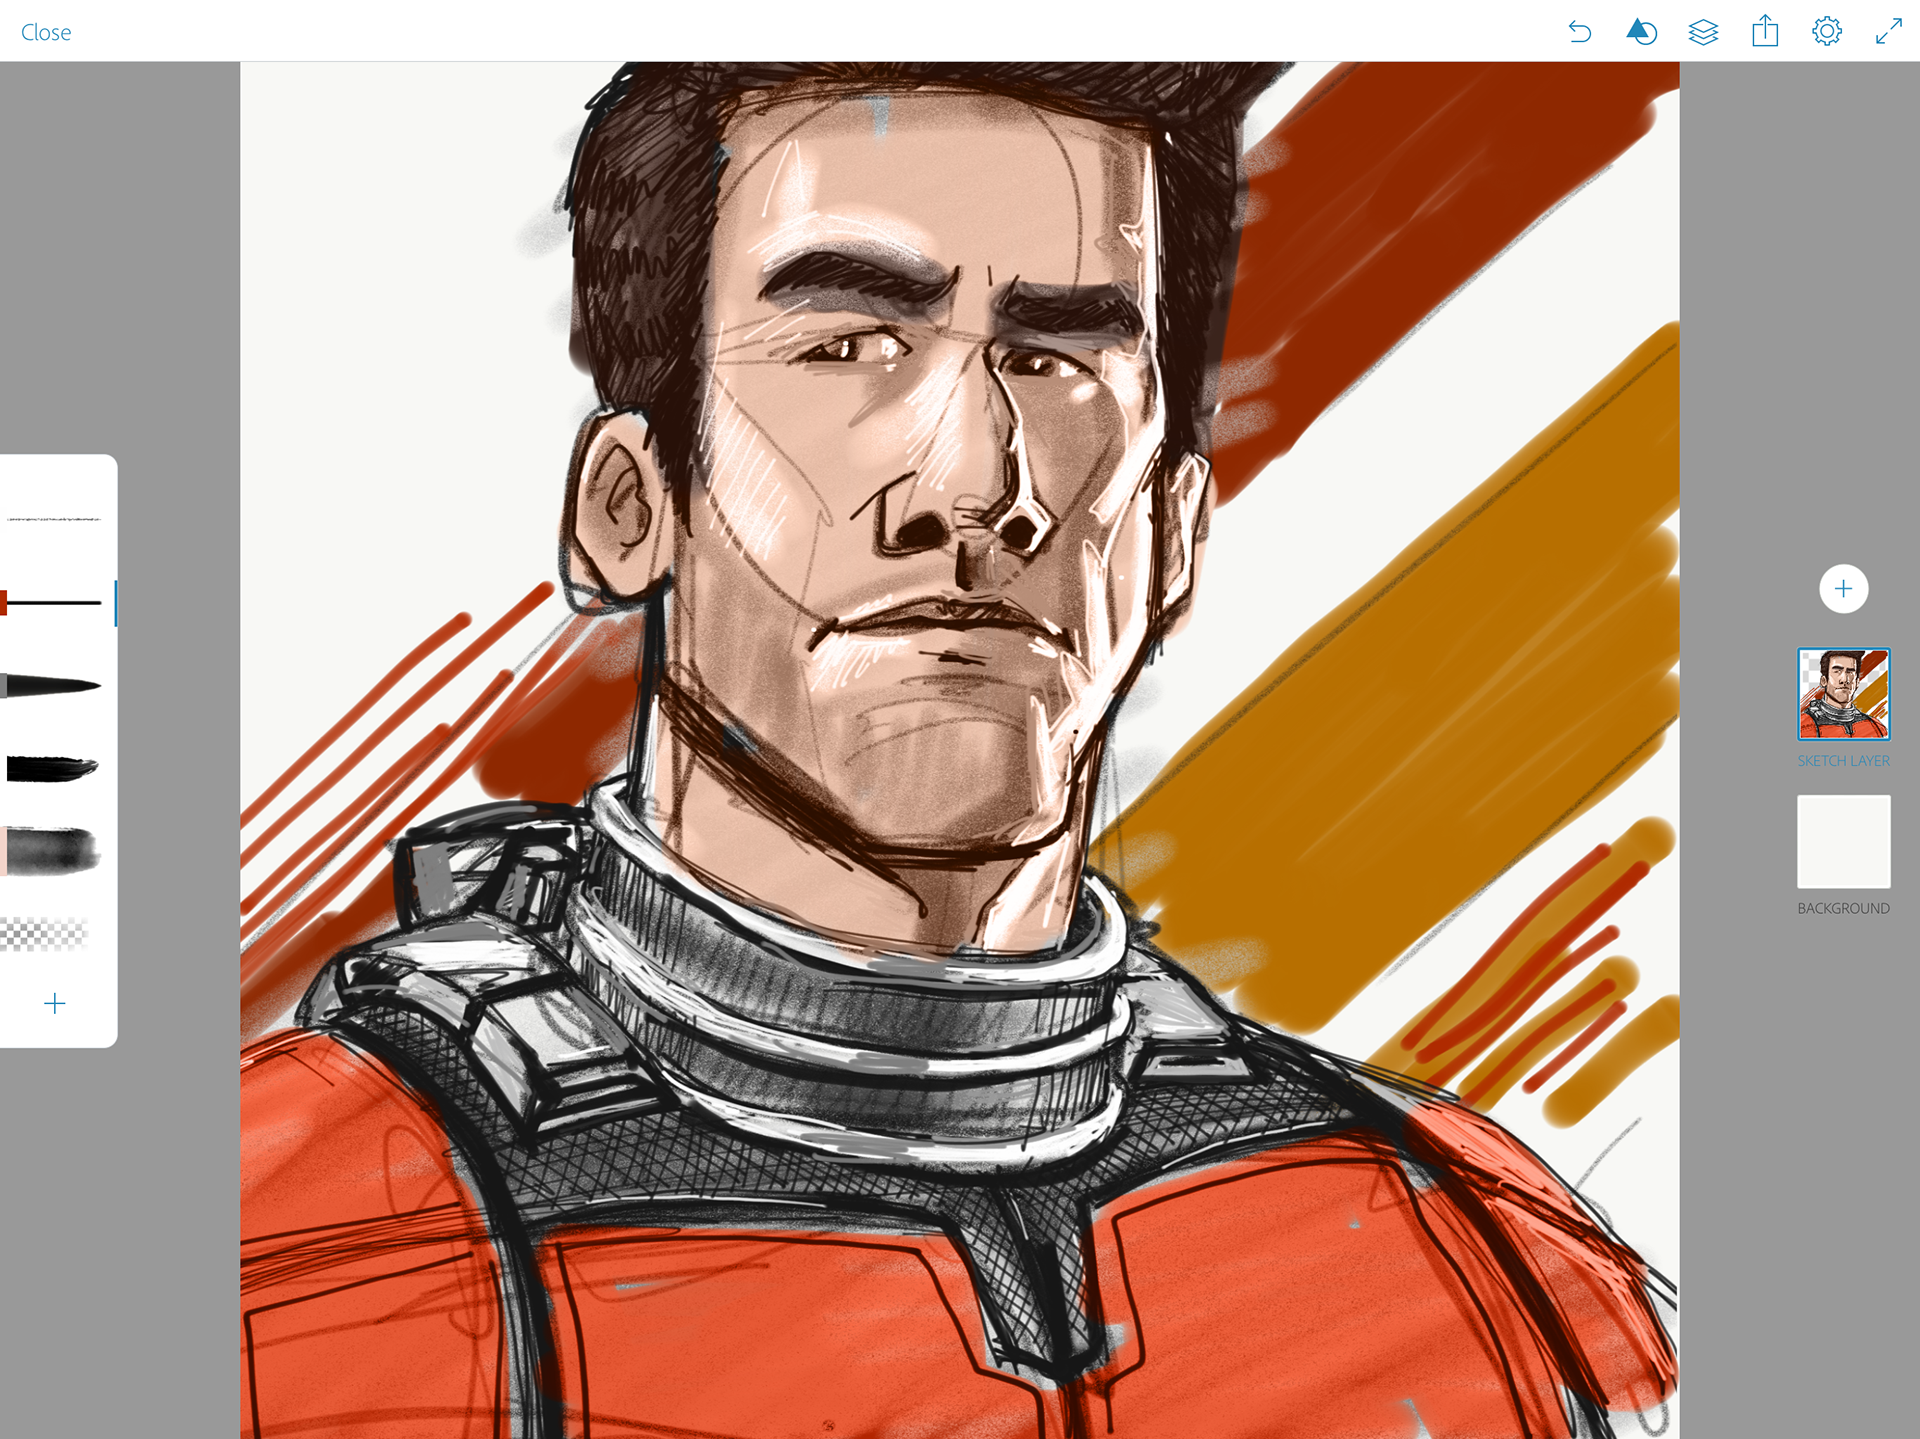Toggle the layers panel icon

coord(1703,32)
